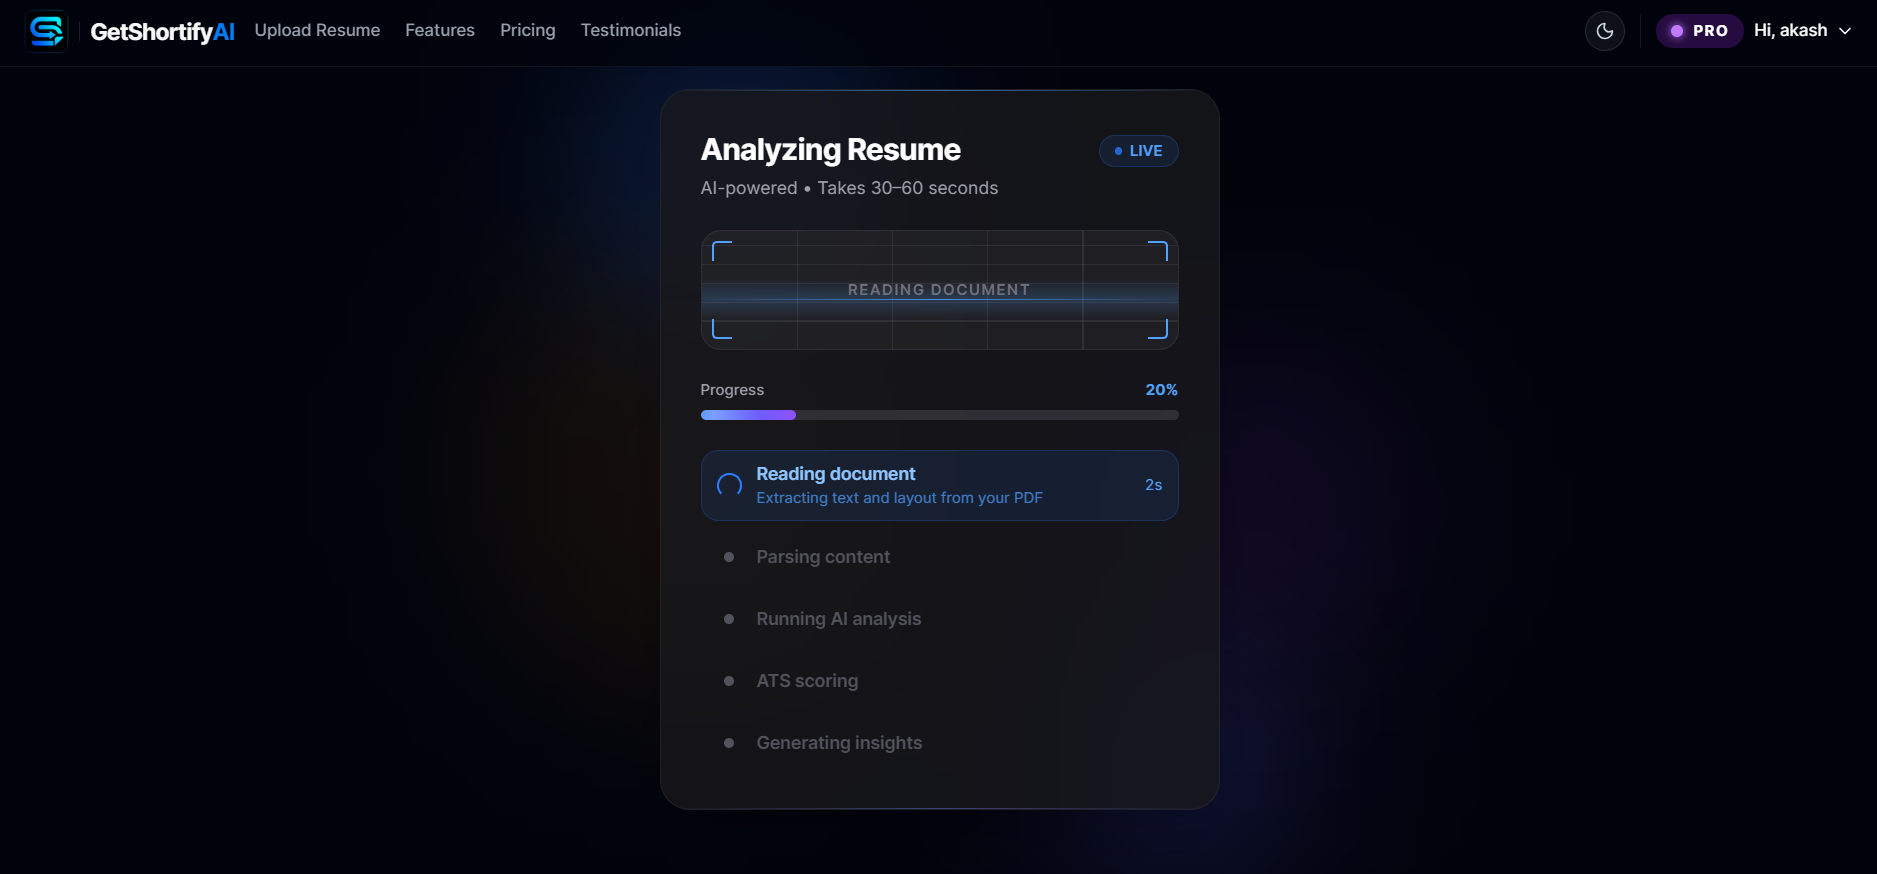Click the Generating insights step

(x=839, y=743)
